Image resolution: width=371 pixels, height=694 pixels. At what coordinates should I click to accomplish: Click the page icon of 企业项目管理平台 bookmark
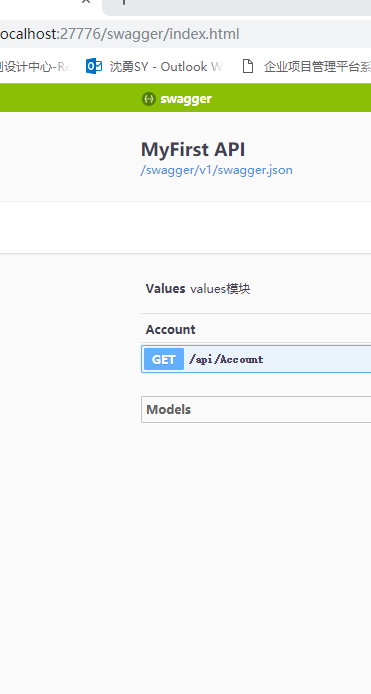tap(248, 66)
